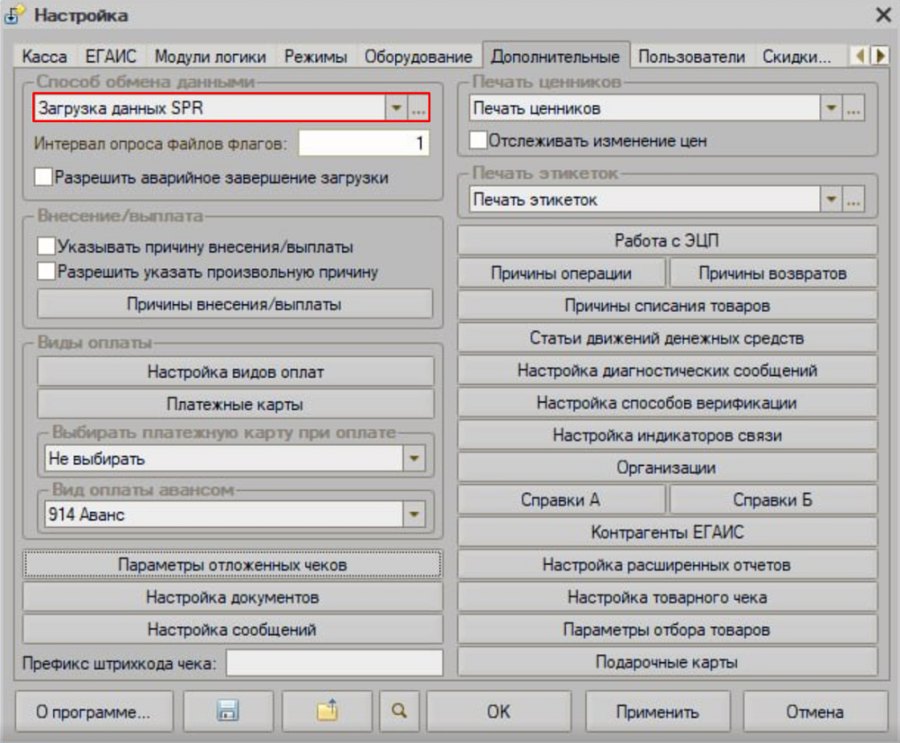Open the О программе dialog
Screen dimensions: 900x743
tap(94, 711)
